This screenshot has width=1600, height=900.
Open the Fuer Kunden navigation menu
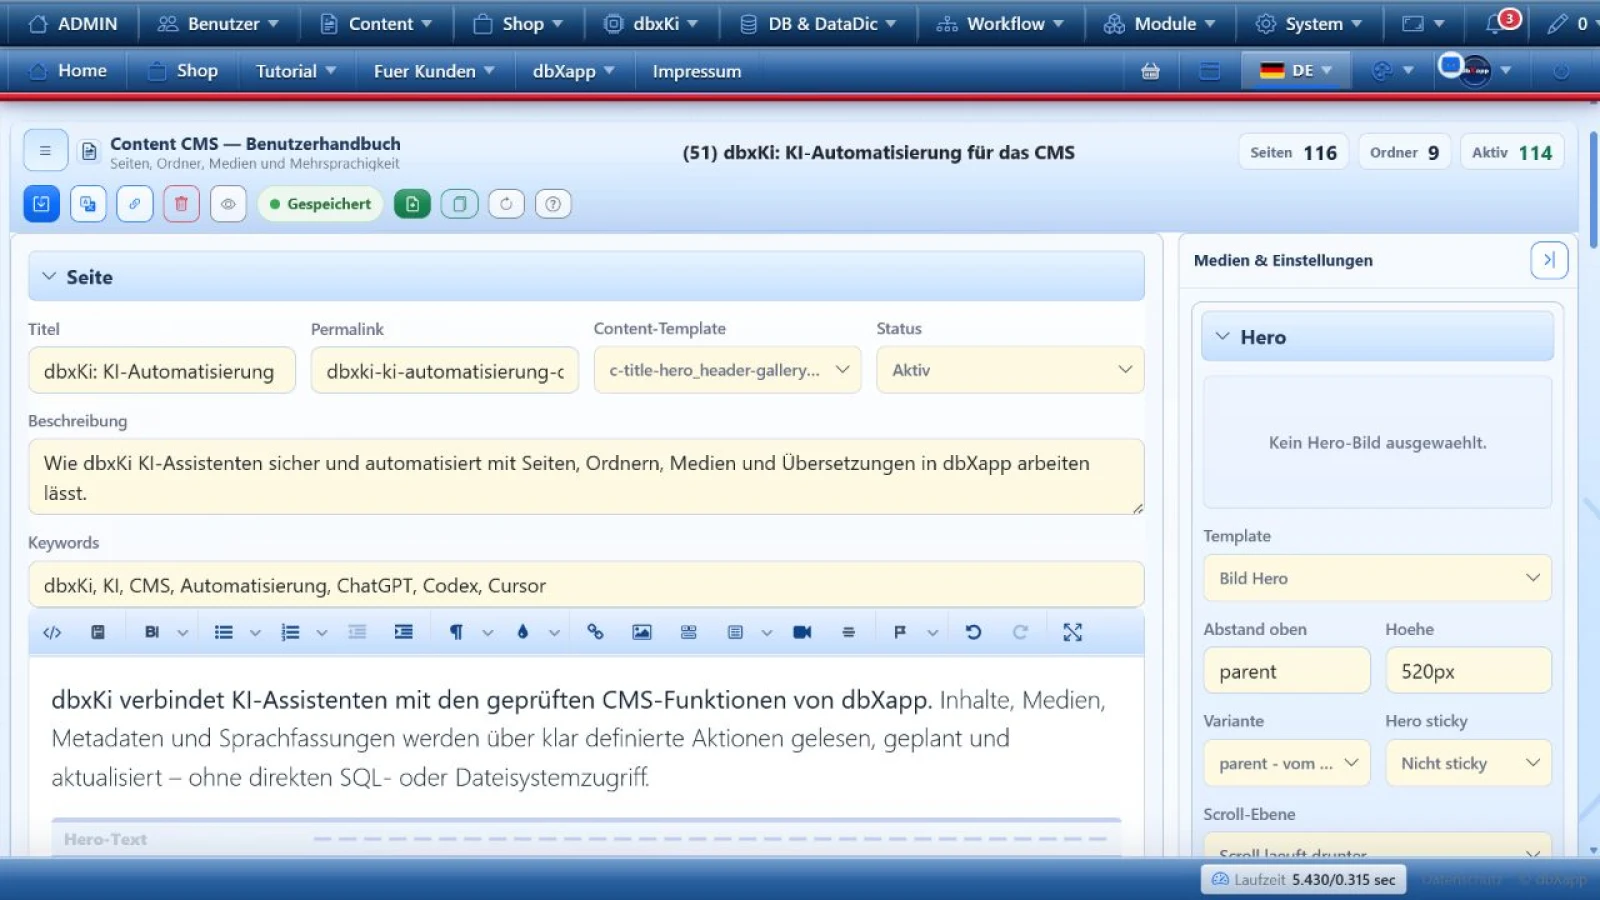pos(435,71)
